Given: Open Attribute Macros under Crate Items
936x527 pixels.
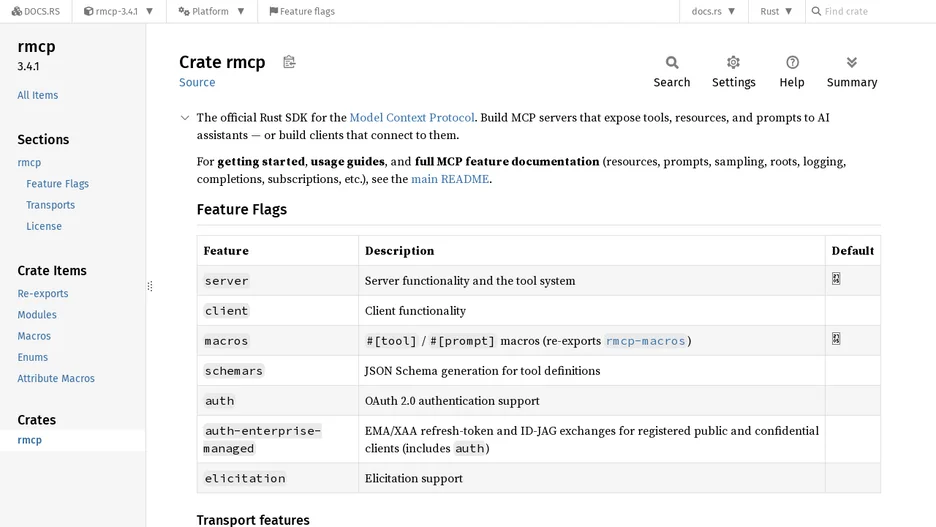Looking at the screenshot, I should click(x=56, y=378).
